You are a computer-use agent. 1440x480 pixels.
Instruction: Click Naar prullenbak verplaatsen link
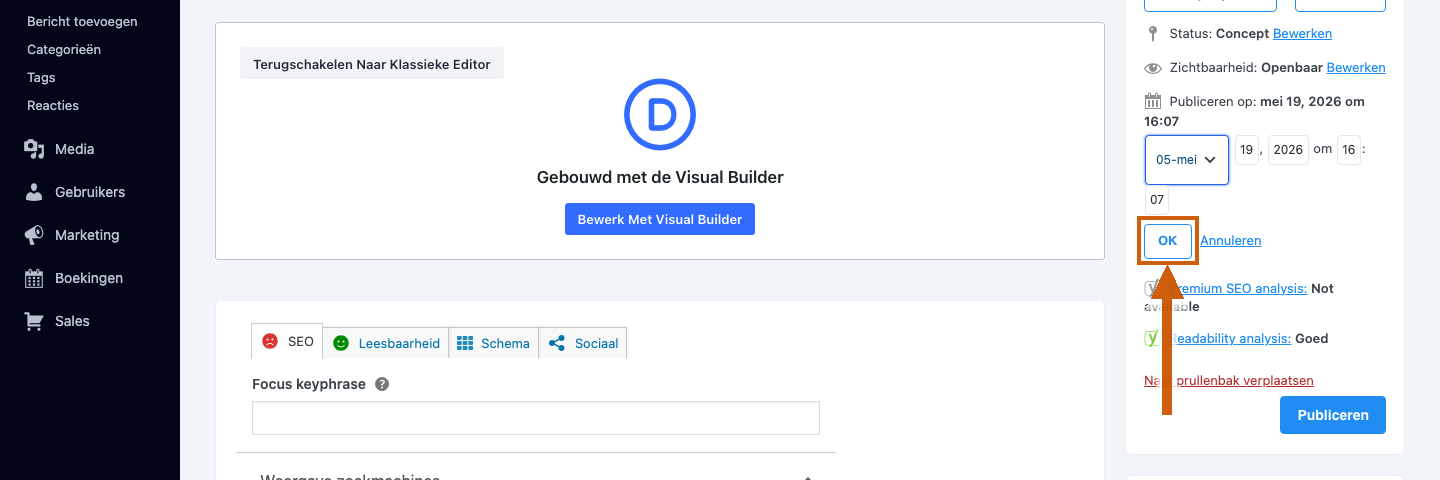coord(1229,380)
